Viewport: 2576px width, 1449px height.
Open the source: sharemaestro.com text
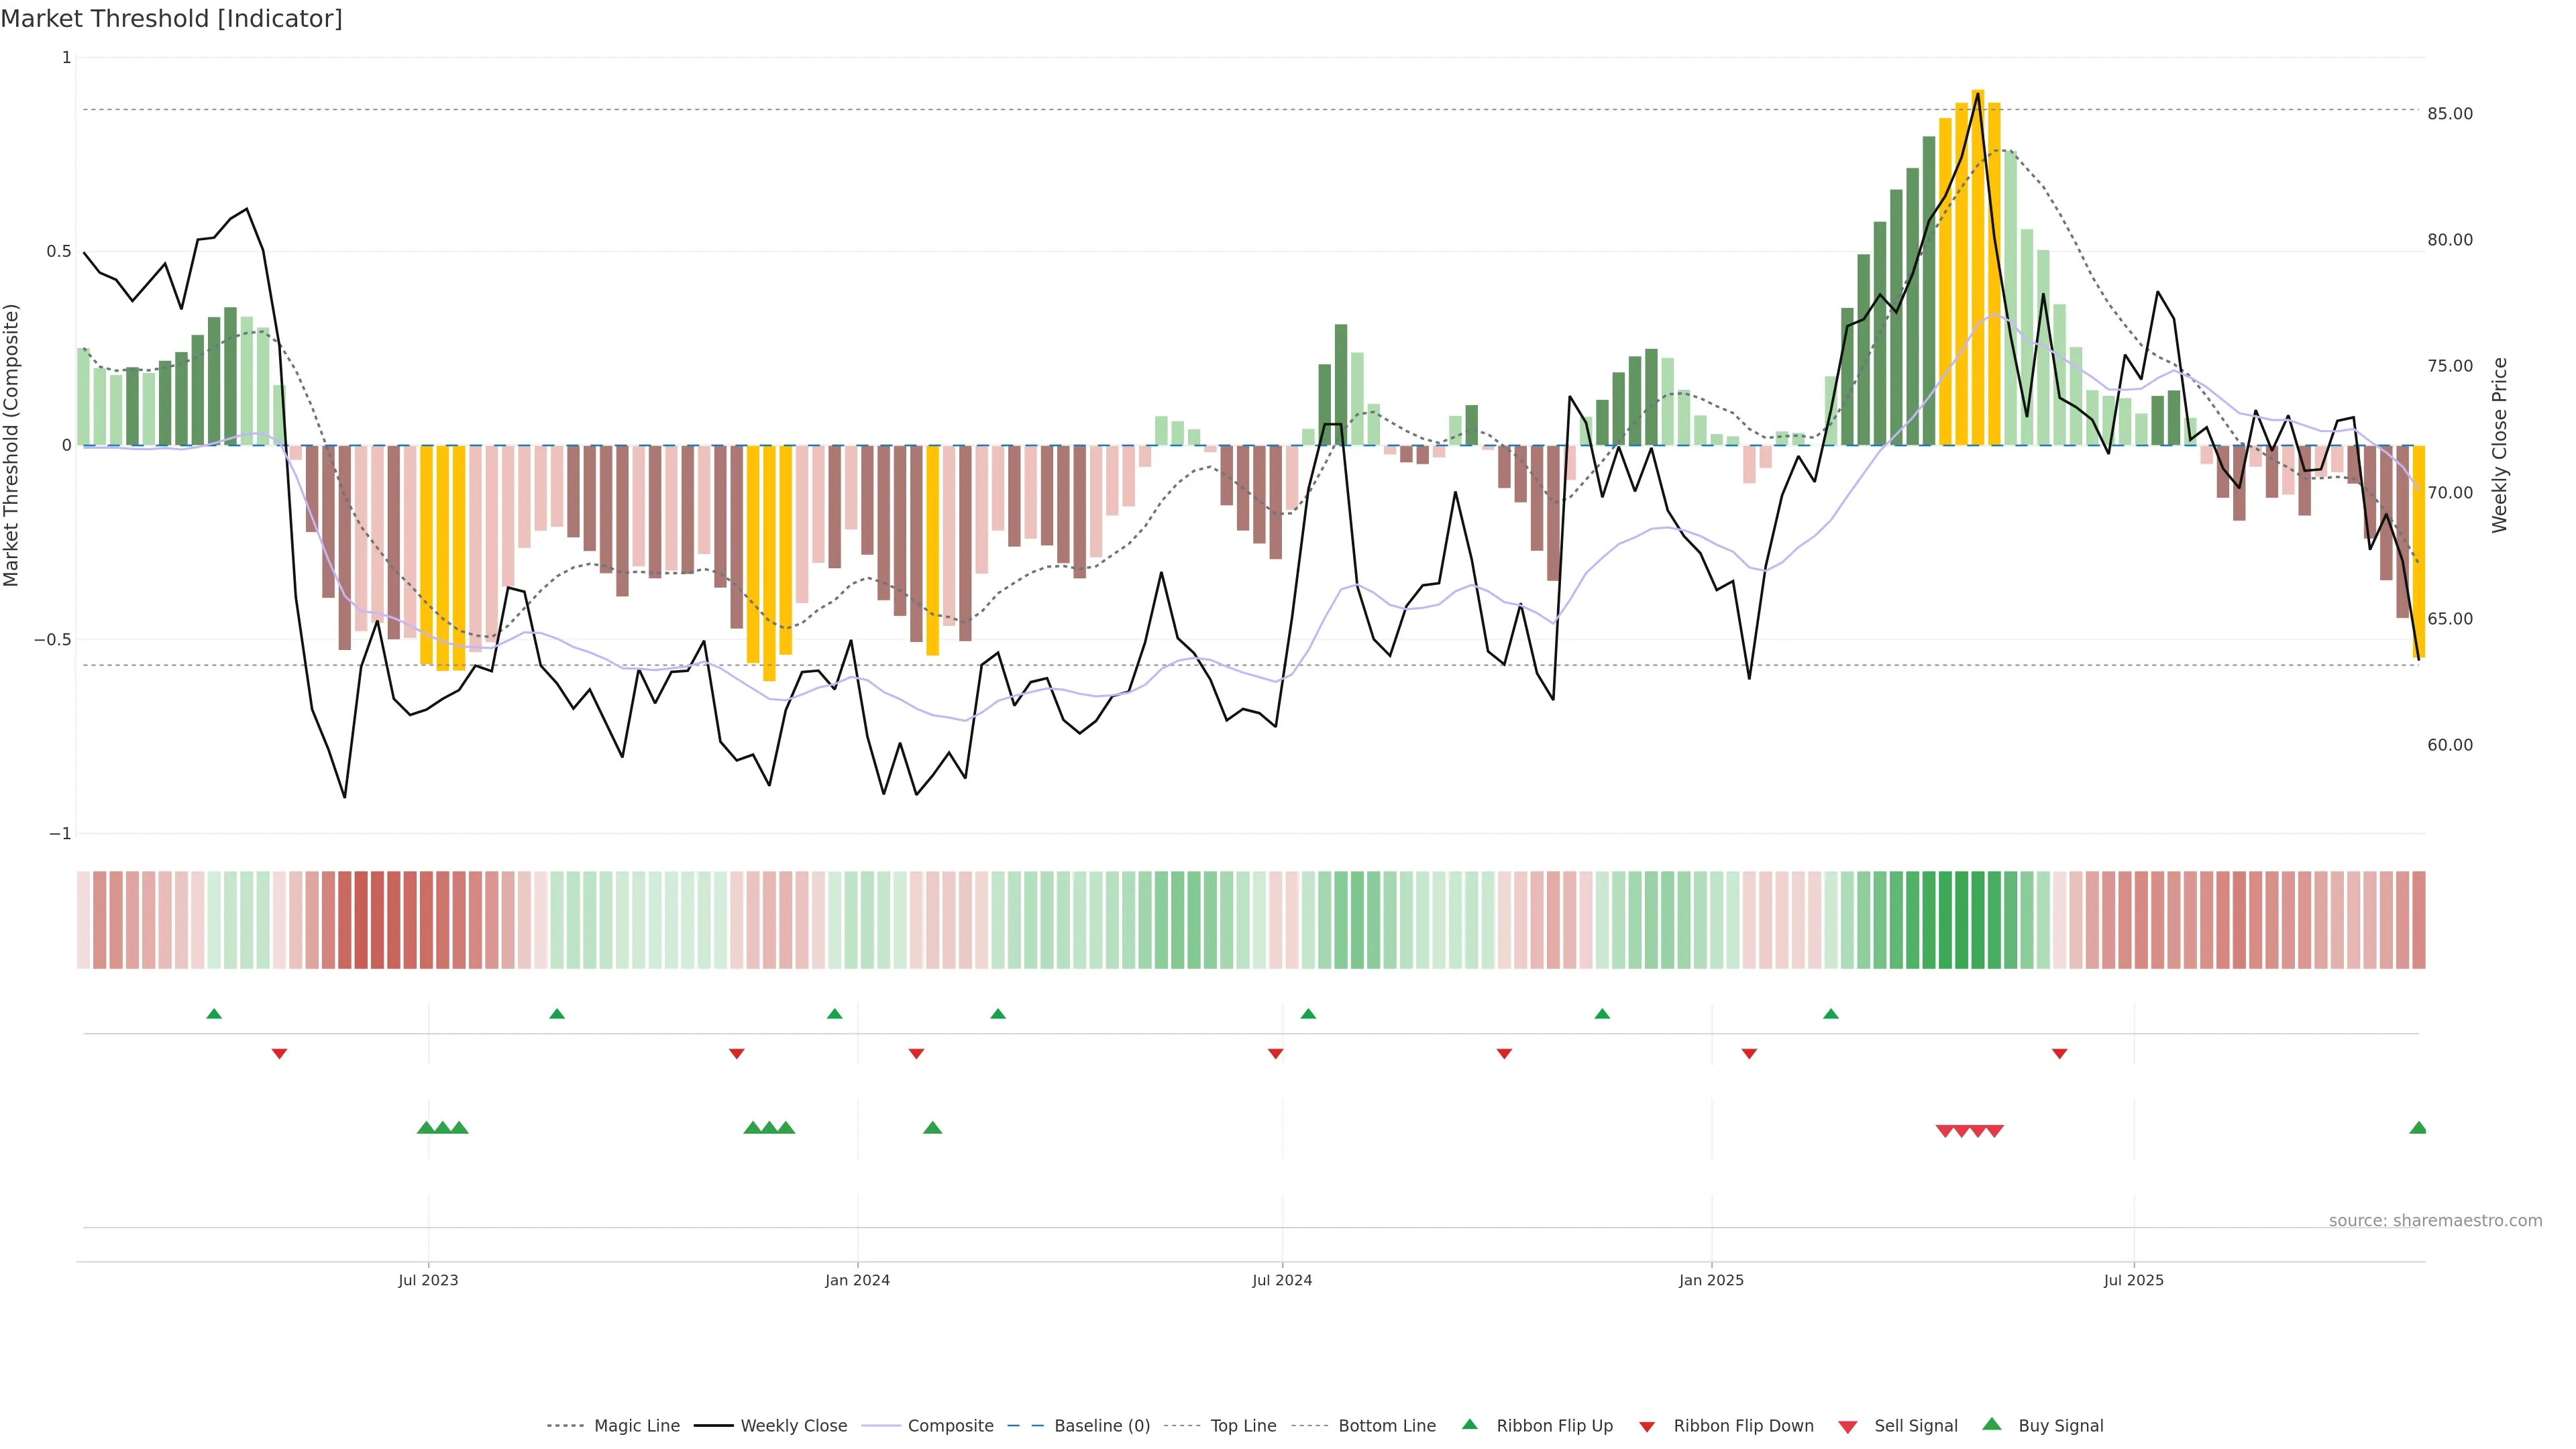pos(2435,1221)
